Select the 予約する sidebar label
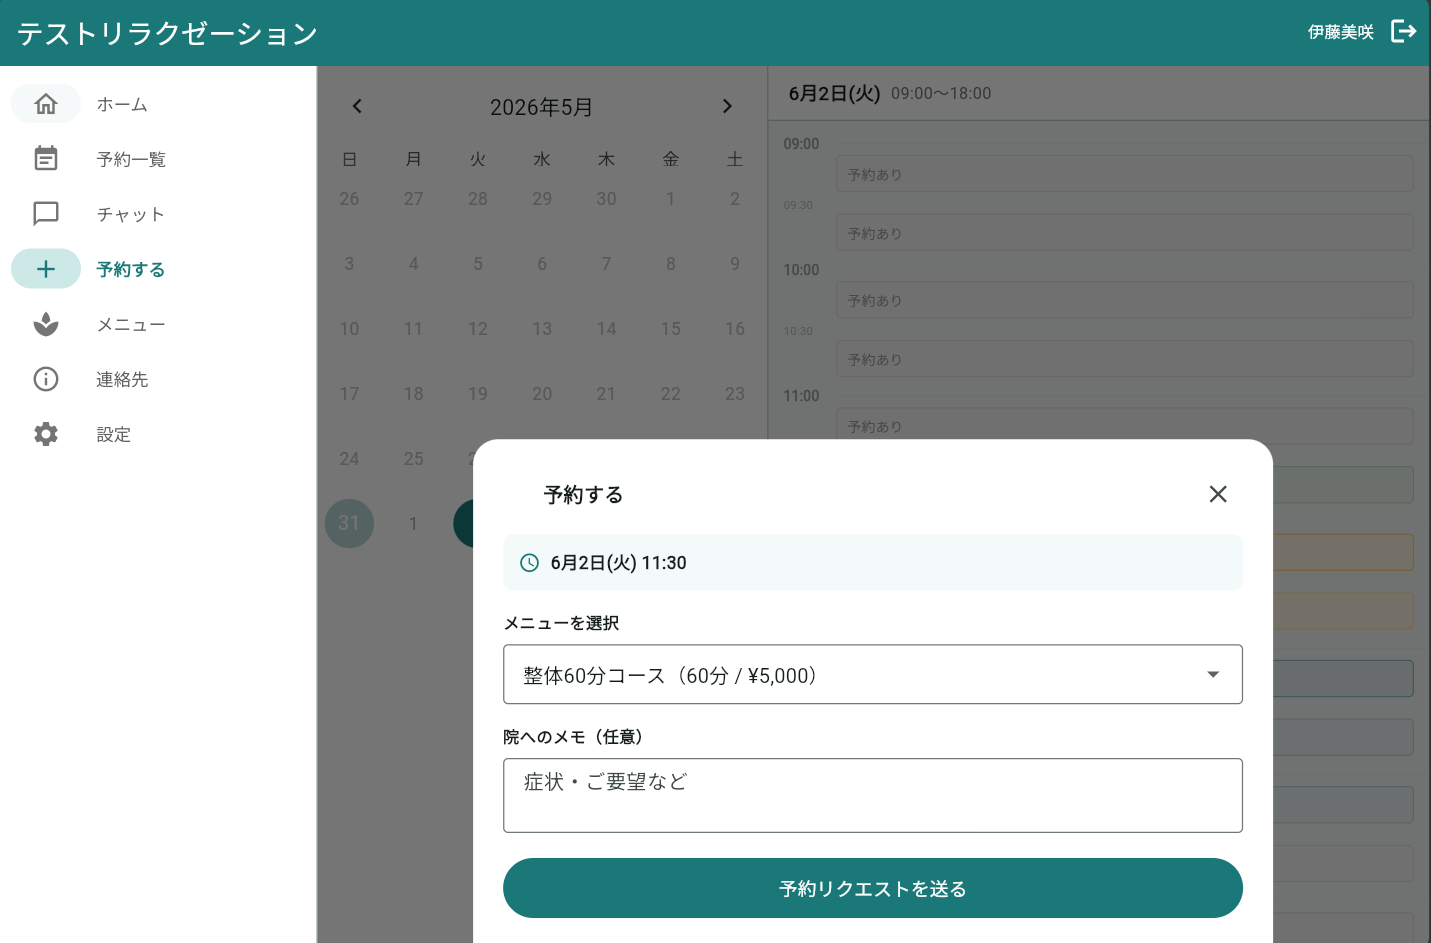Viewport: 1431px width, 943px height. pyautogui.click(x=131, y=269)
